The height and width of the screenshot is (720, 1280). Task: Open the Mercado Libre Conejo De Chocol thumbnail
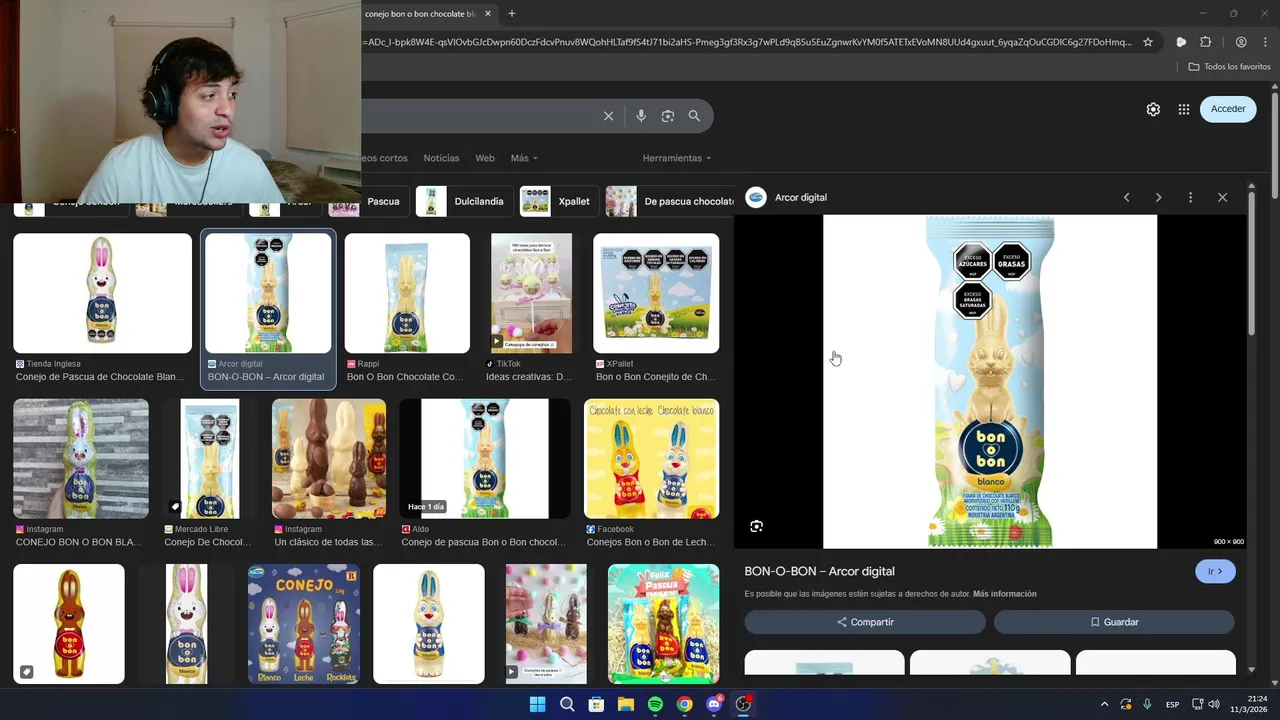click(x=210, y=458)
